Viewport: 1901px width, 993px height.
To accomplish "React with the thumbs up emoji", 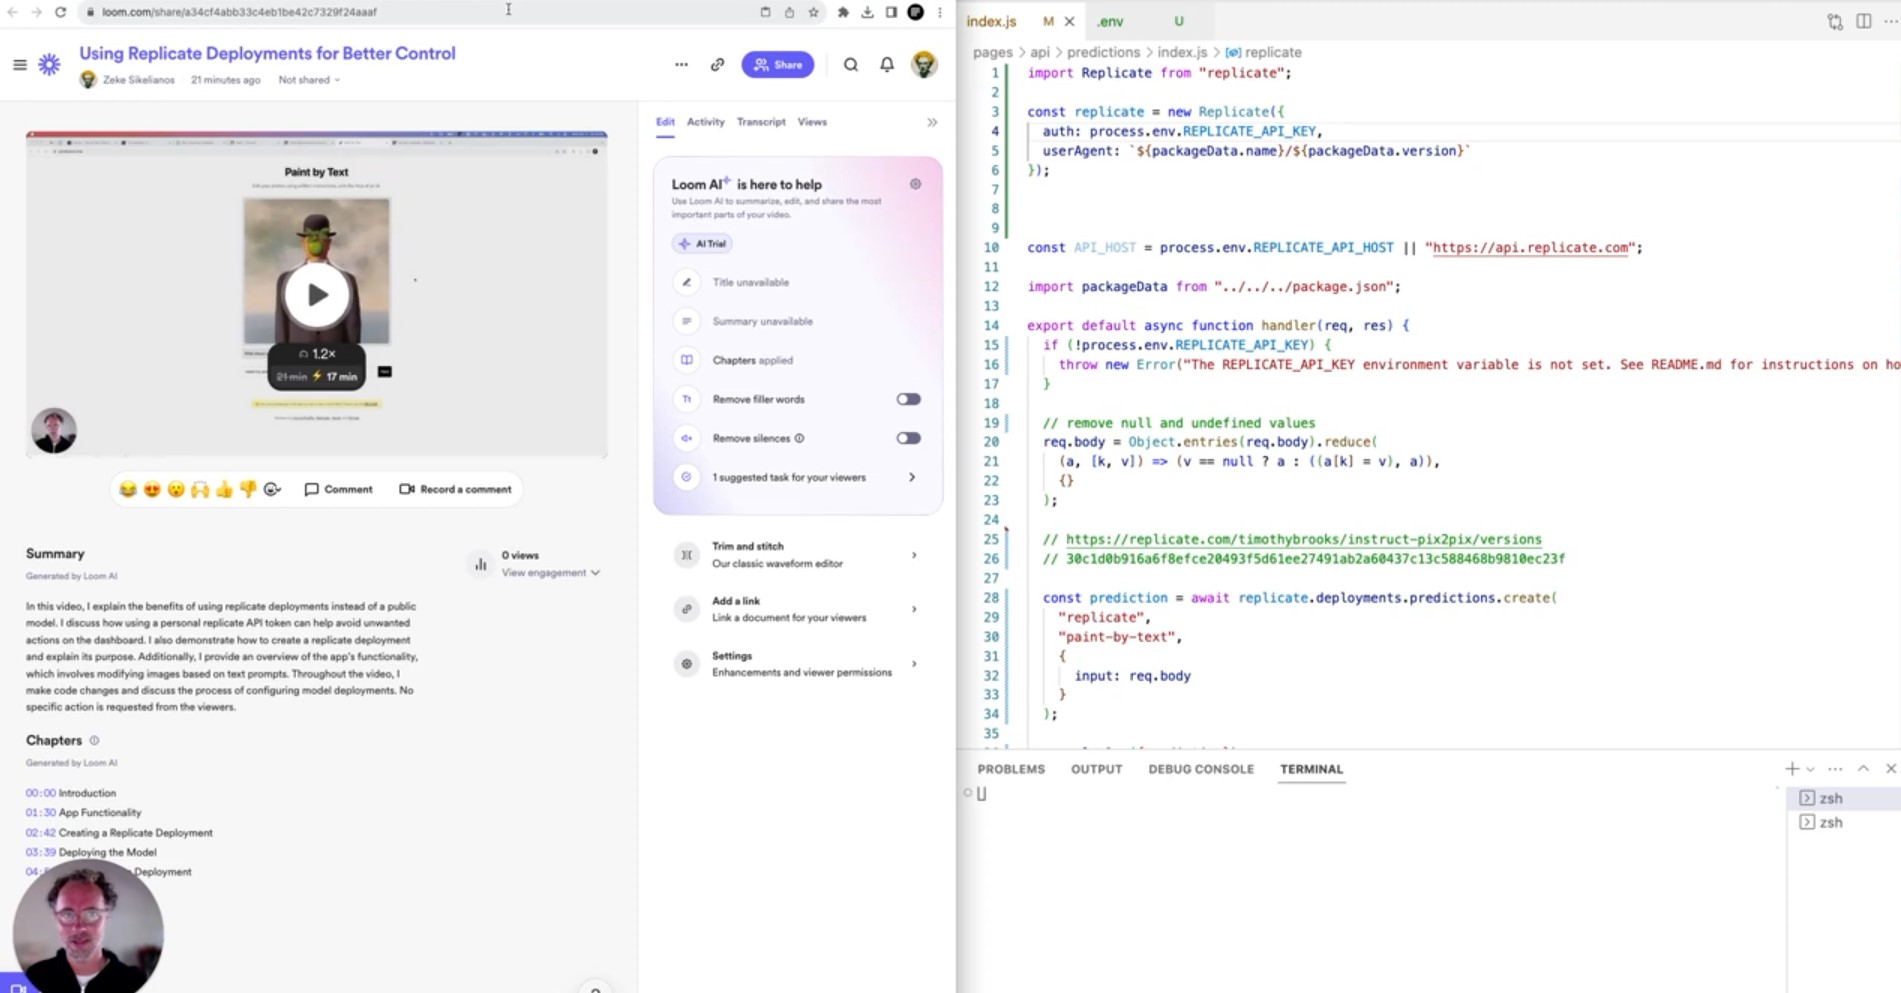I will click(x=224, y=489).
